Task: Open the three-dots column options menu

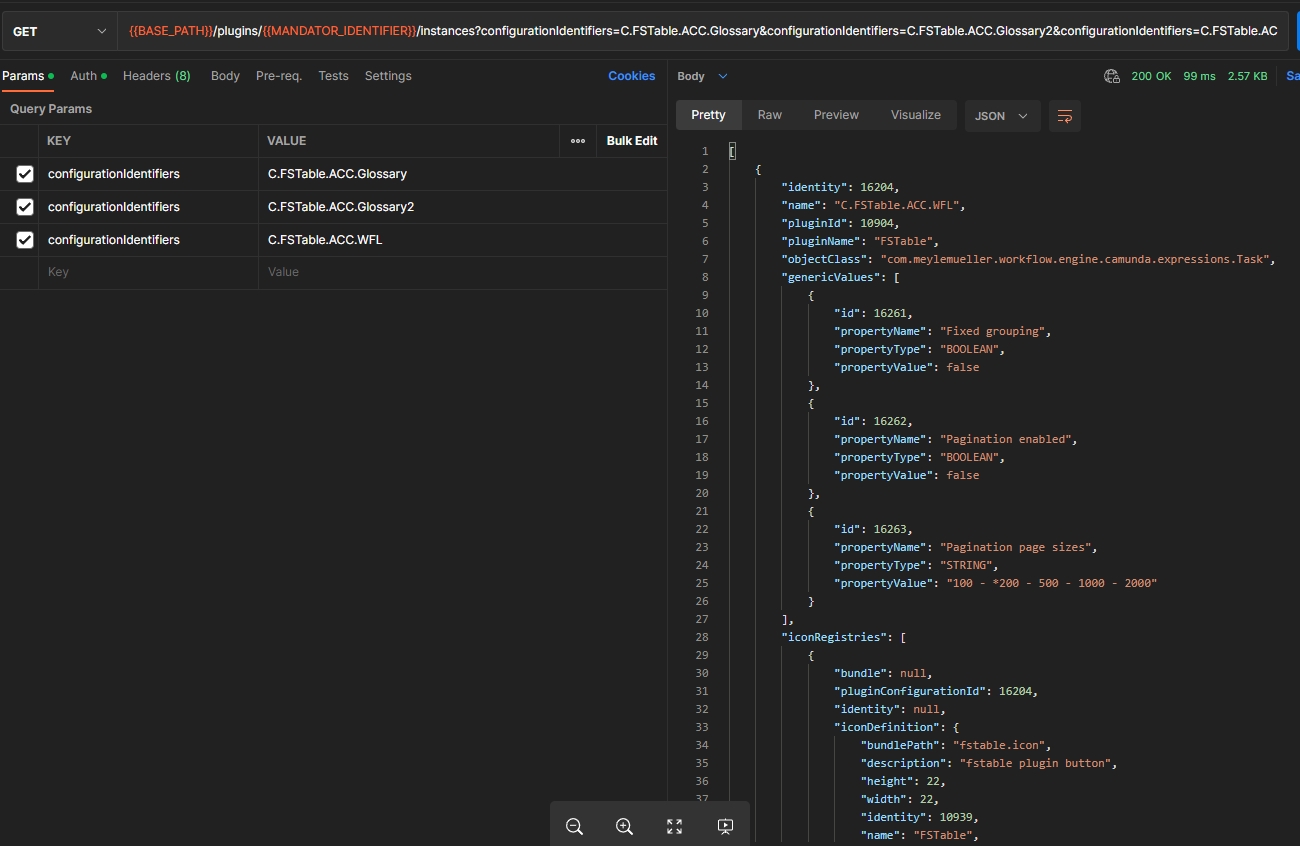Action: click(577, 141)
